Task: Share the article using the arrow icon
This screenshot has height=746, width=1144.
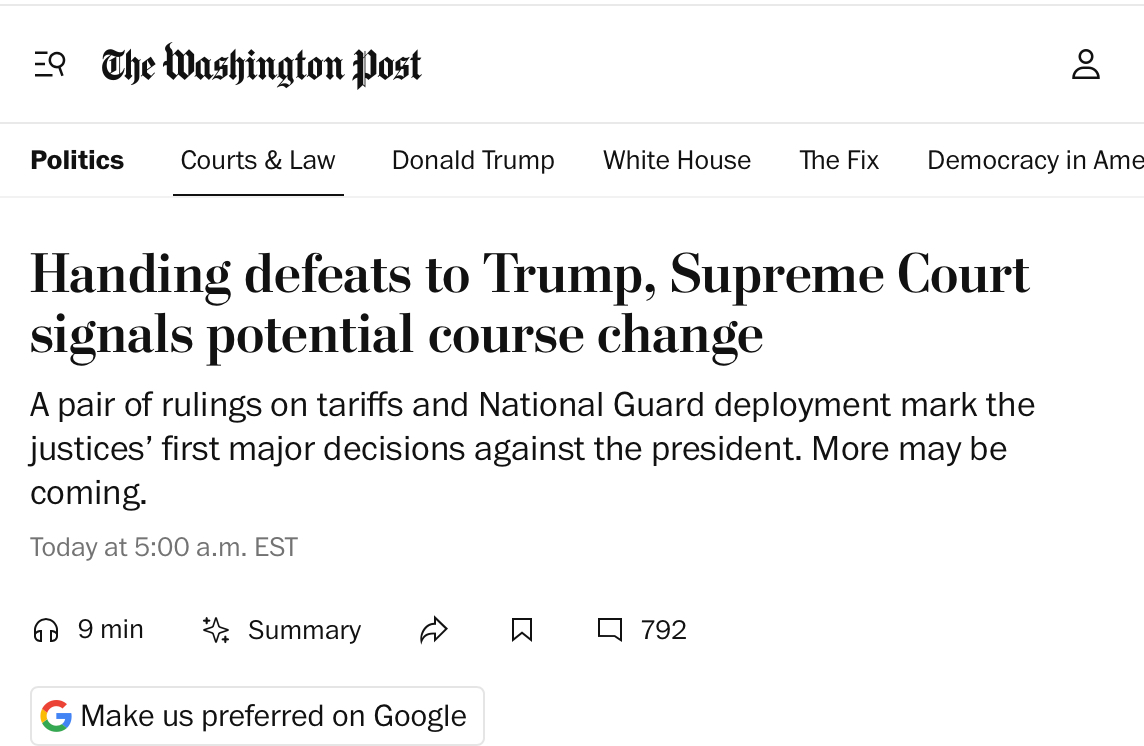Action: point(433,630)
